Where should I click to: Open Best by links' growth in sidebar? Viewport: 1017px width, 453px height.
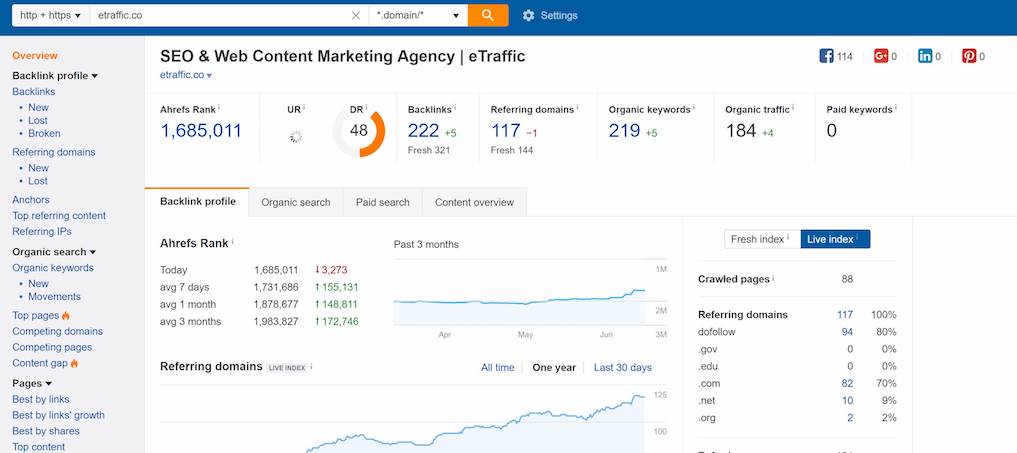click(58, 415)
